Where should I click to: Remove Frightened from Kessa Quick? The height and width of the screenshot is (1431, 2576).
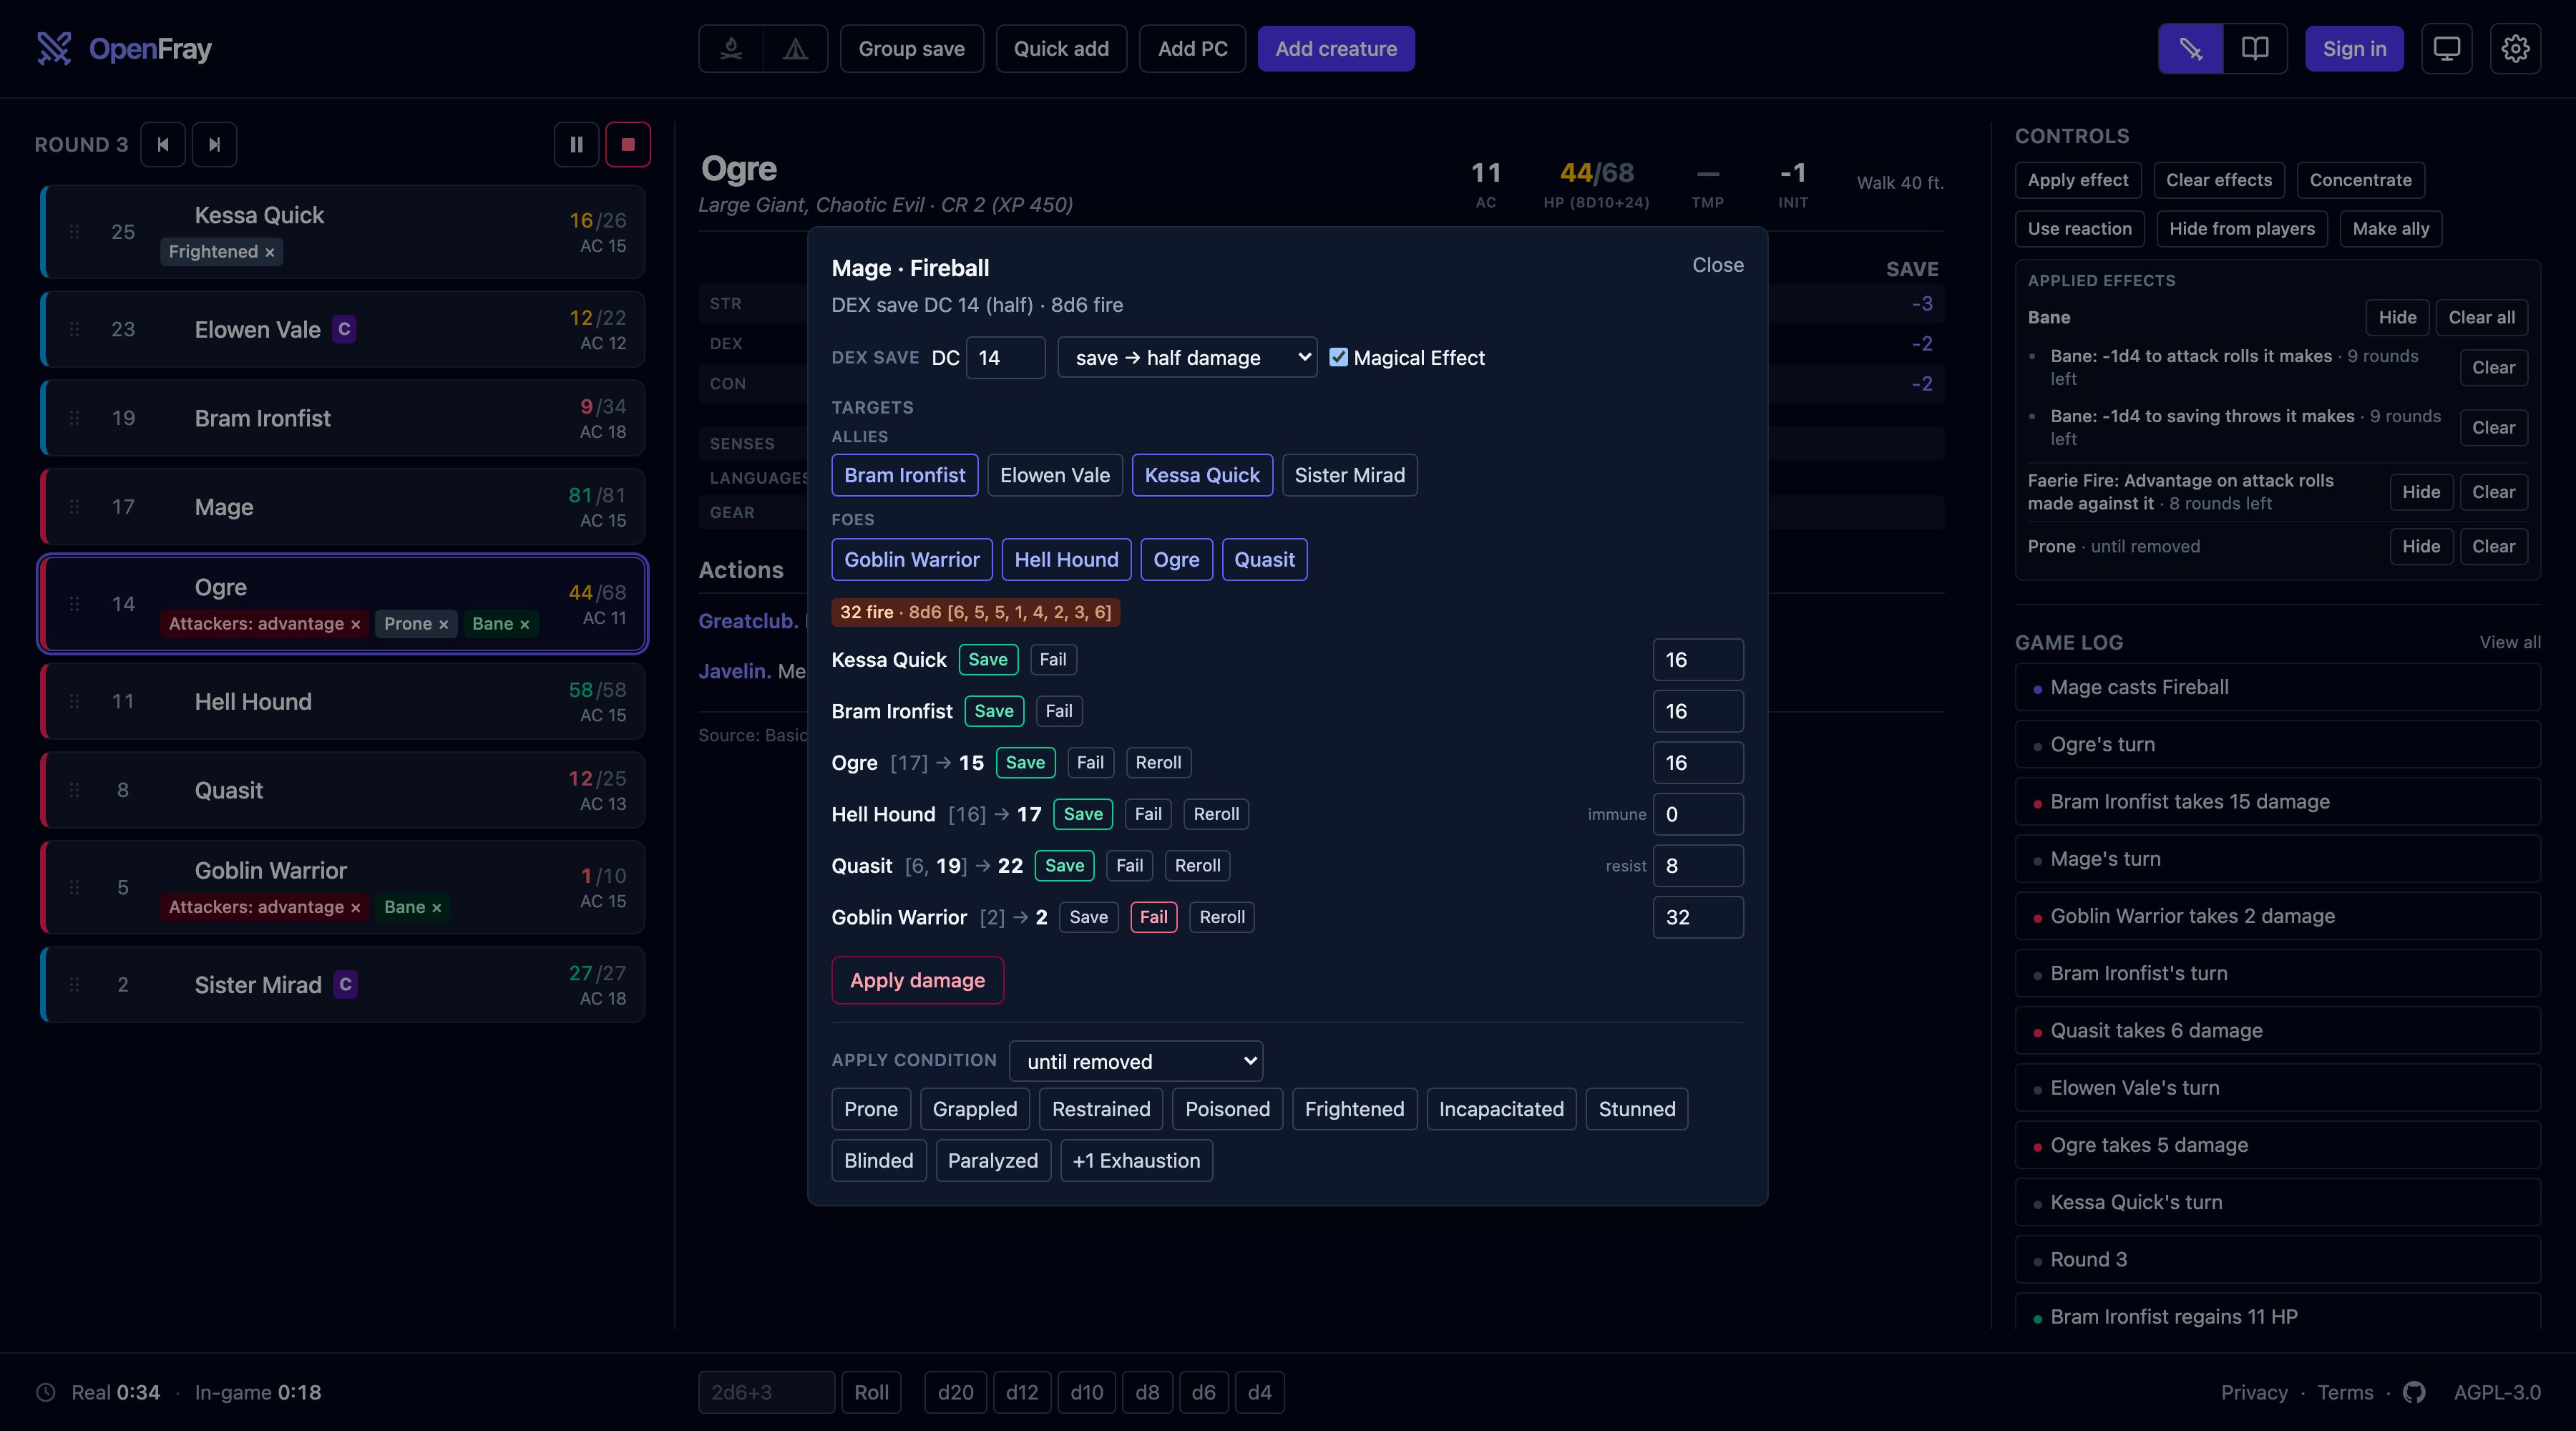[x=269, y=252]
